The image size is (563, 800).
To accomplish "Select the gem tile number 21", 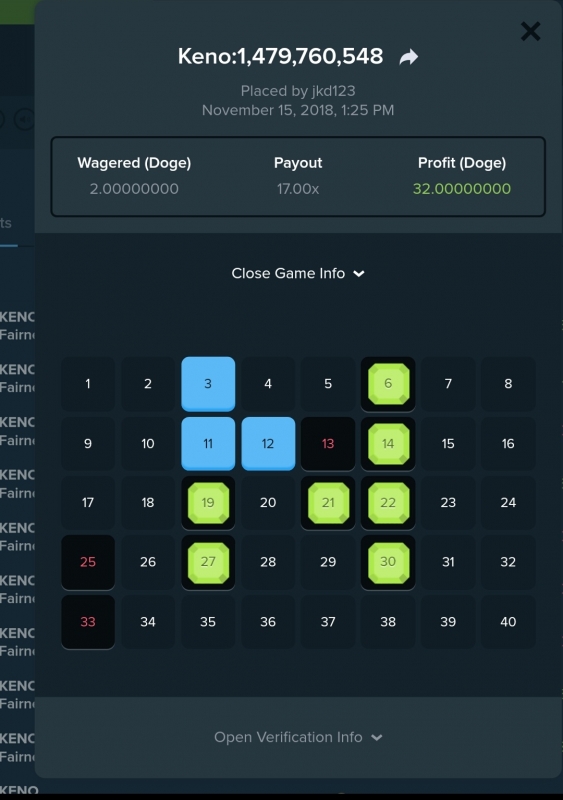I will 328,503.
